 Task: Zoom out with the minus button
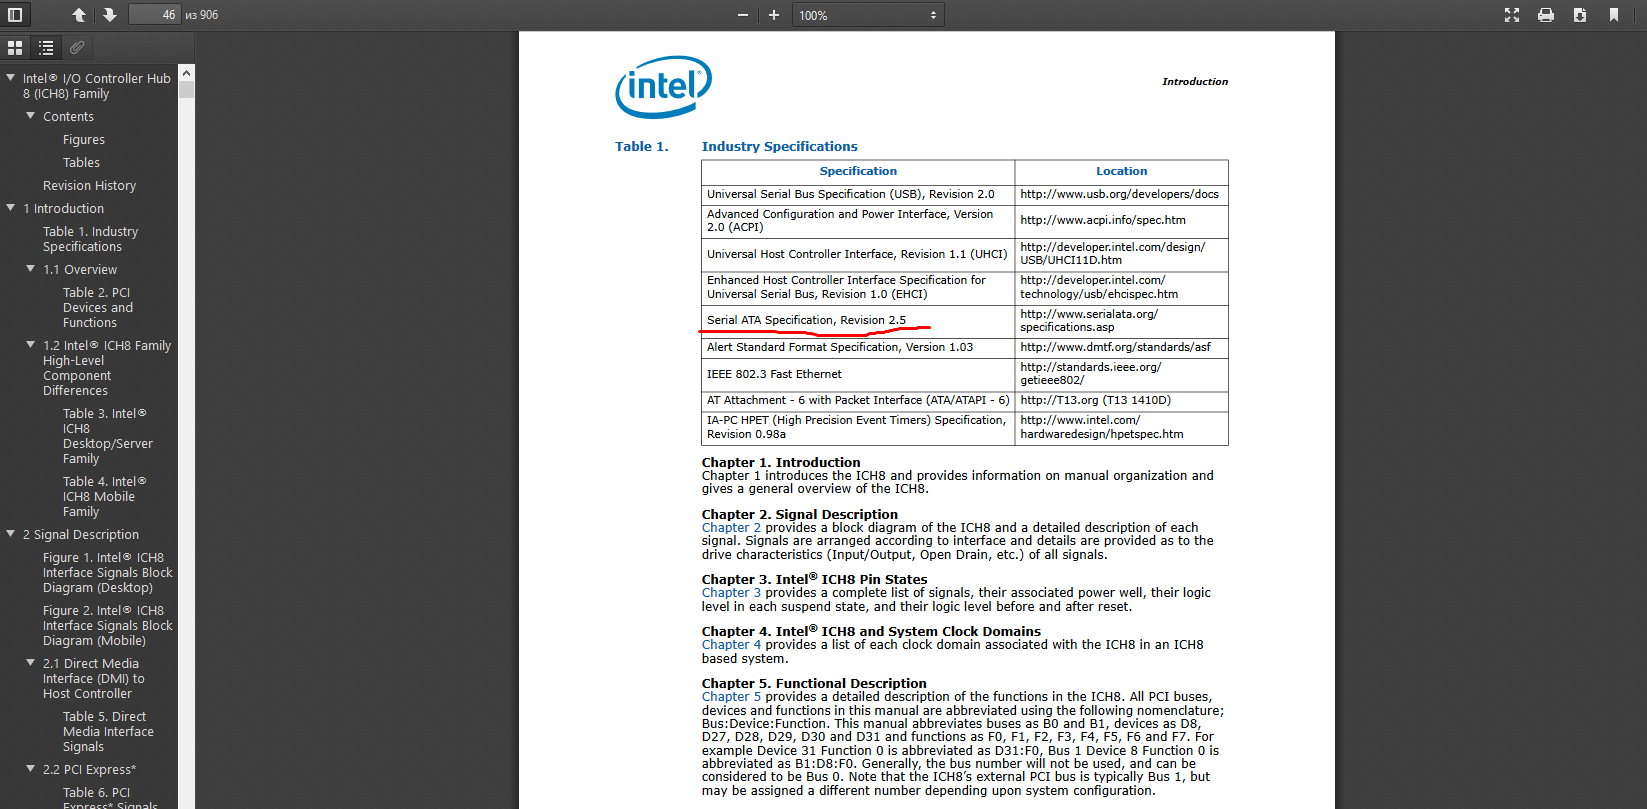[743, 15]
